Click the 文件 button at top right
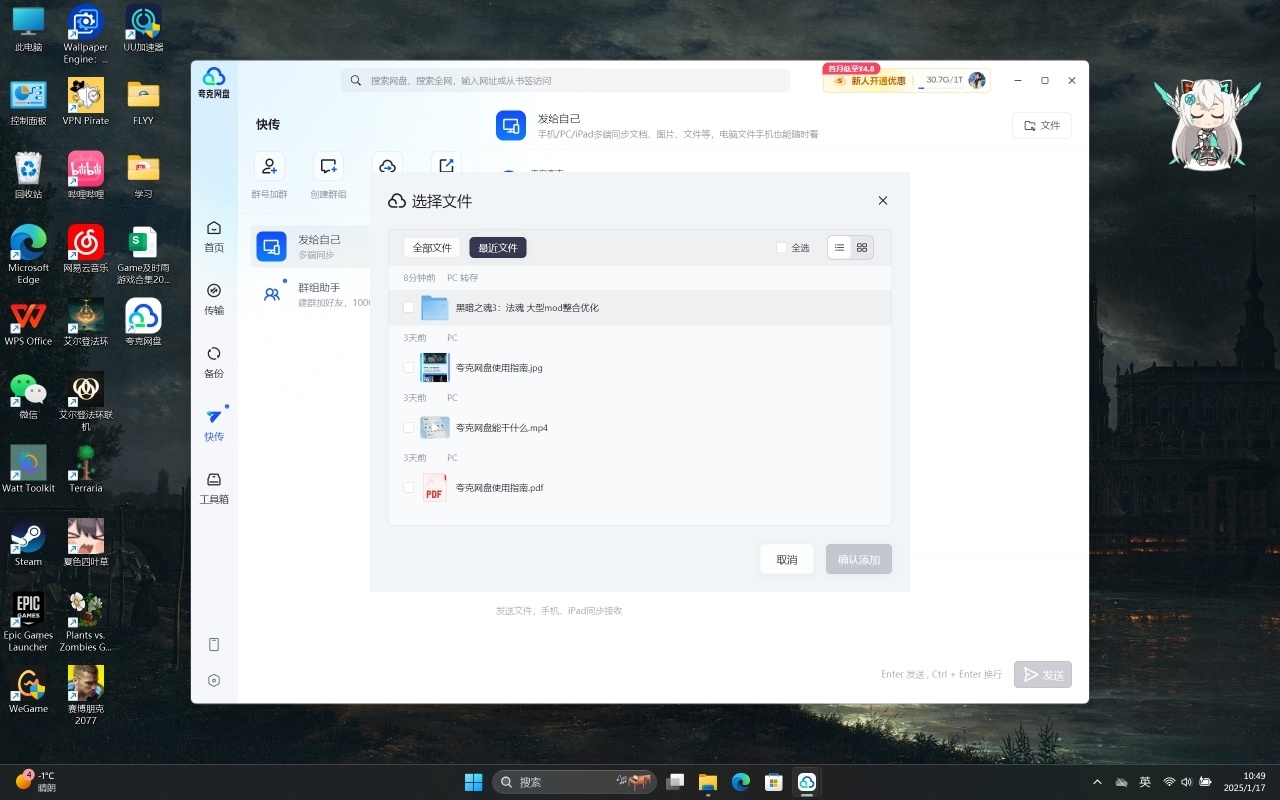This screenshot has width=1280, height=800. point(1042,125)
